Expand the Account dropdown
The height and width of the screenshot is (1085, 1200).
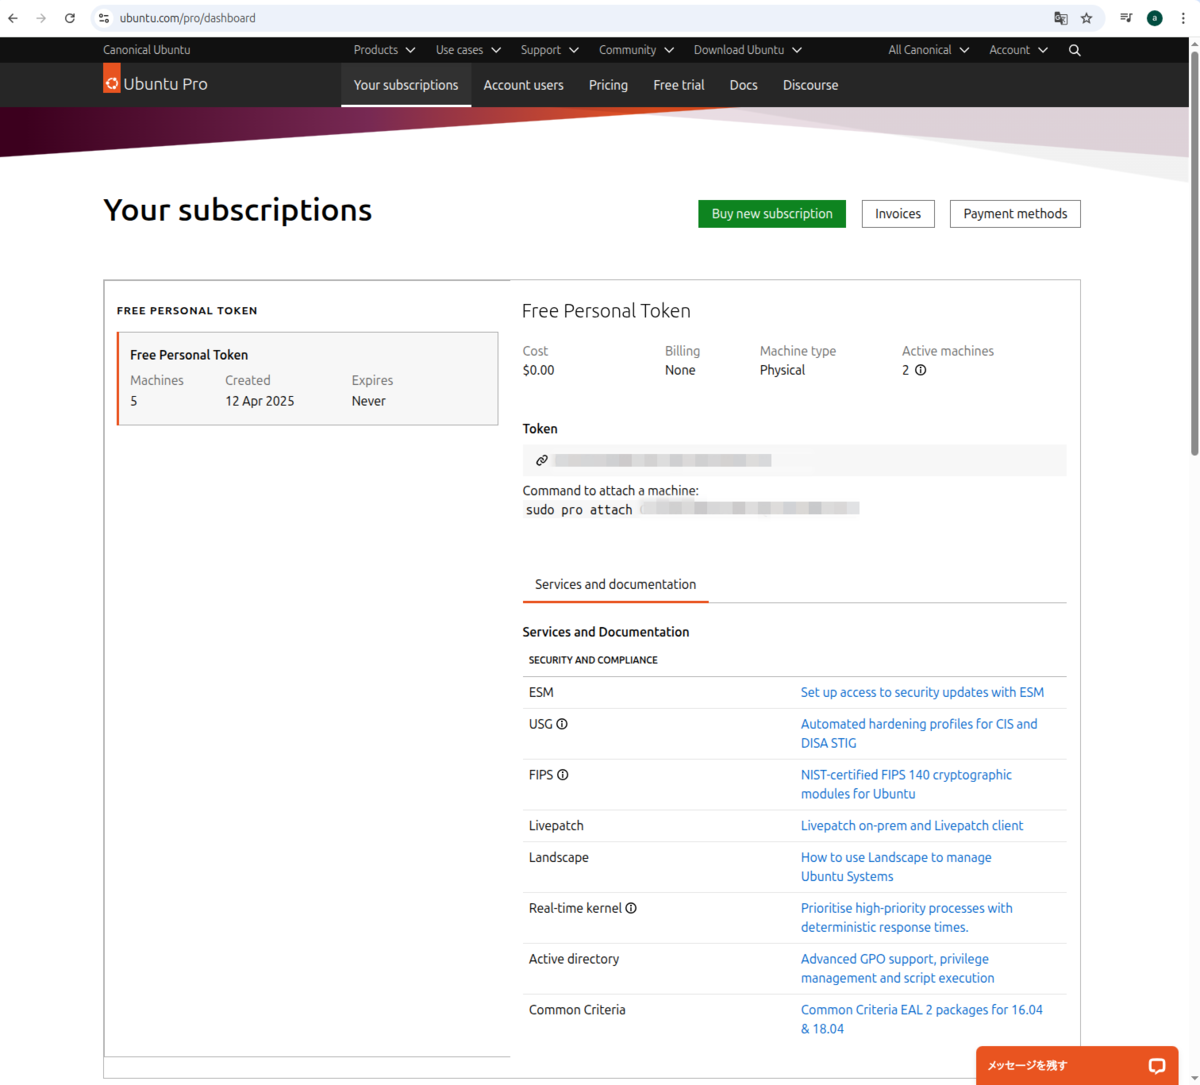(x=1018, y=50)
